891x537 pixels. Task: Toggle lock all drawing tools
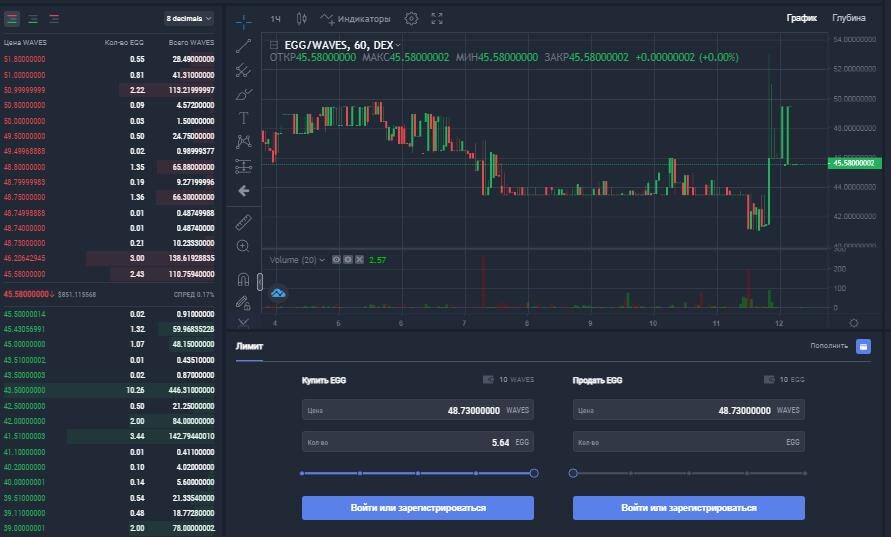(x=243, y=303)
